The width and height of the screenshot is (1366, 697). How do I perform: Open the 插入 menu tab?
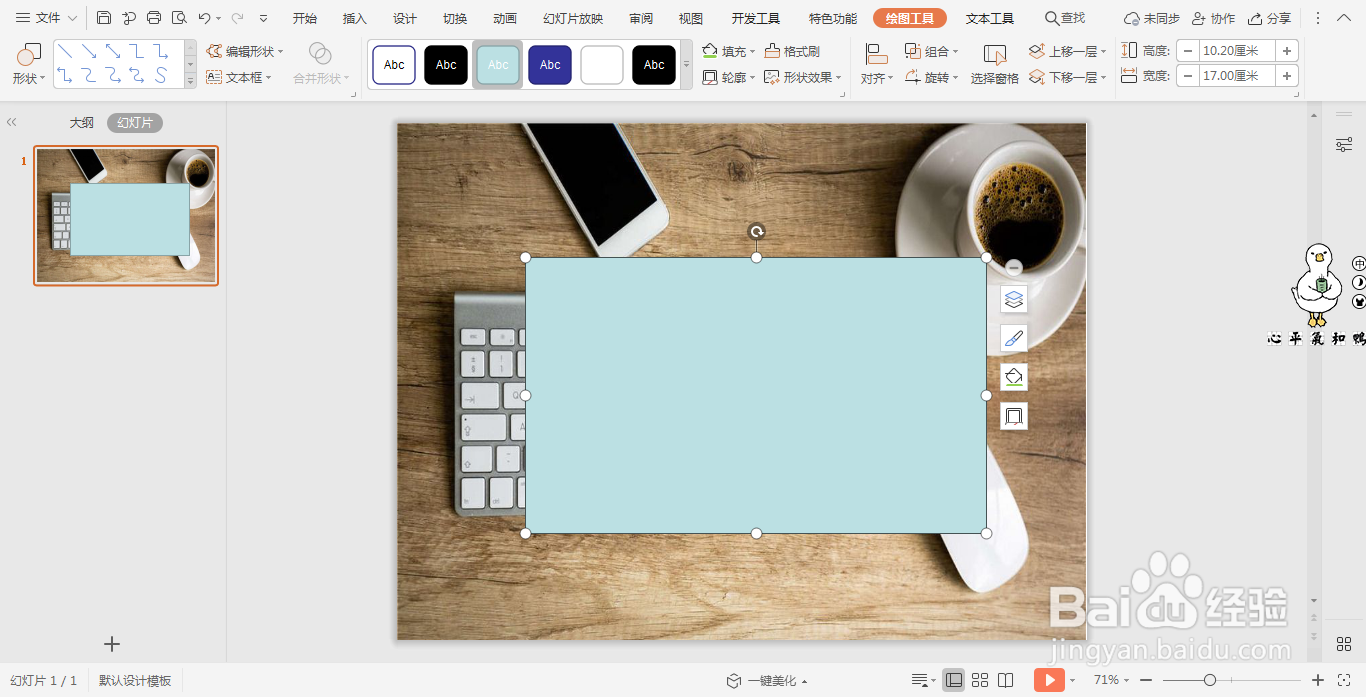pos(354,17)
